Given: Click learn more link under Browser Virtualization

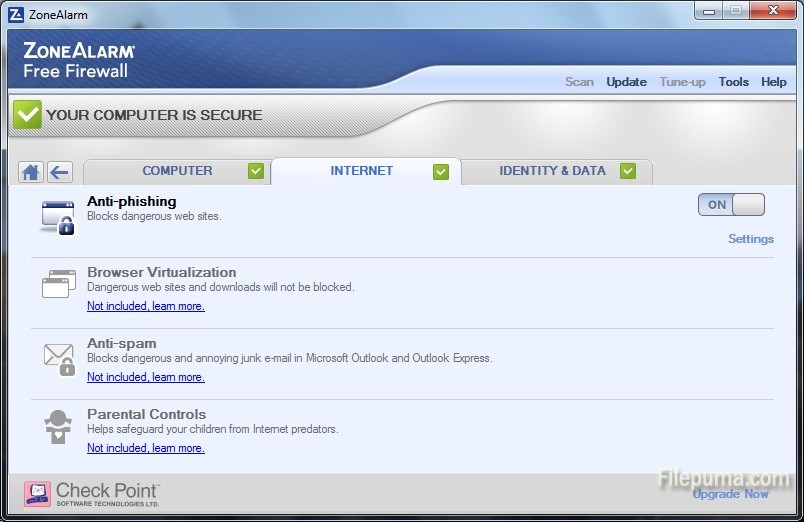Looking at the screenshot, I should point(178,307).
